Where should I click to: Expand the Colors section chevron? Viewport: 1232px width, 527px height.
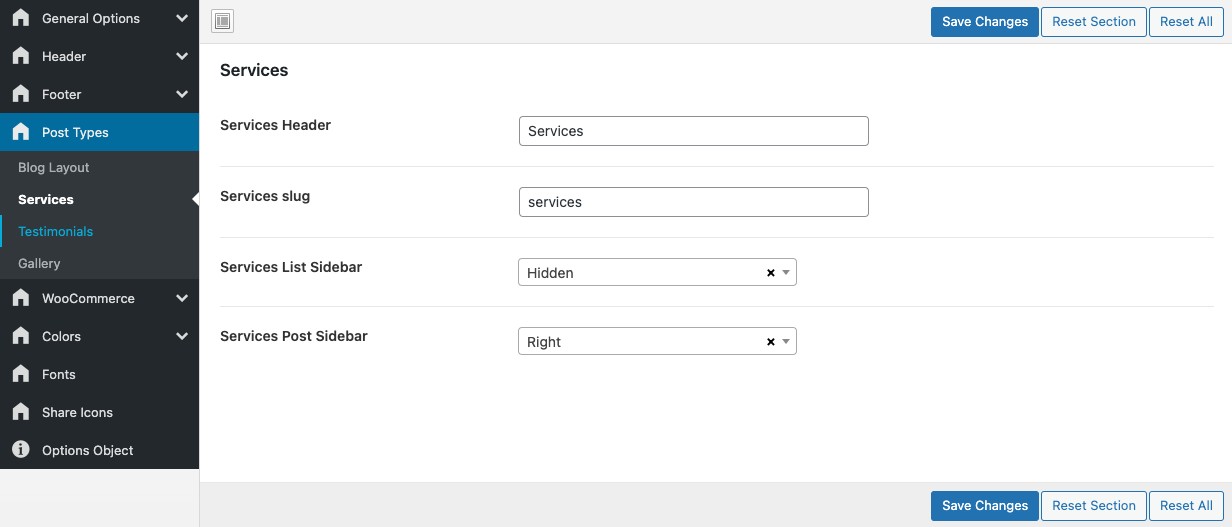click(x=181, y=336)
